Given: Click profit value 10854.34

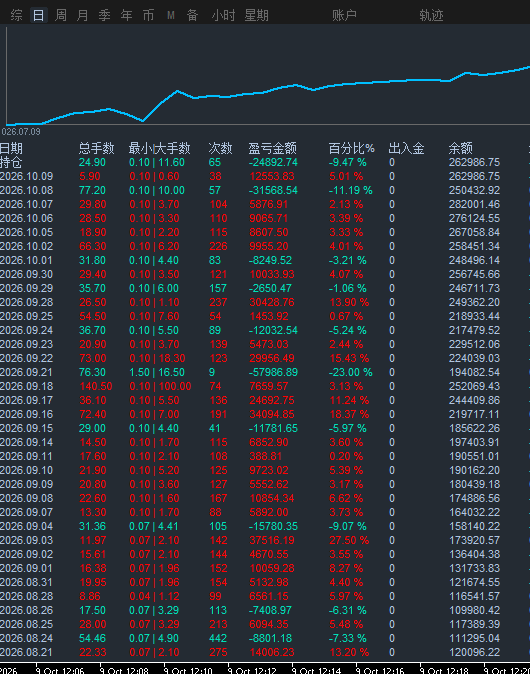Looking at the screenshot, I should [x=272, y=499].
